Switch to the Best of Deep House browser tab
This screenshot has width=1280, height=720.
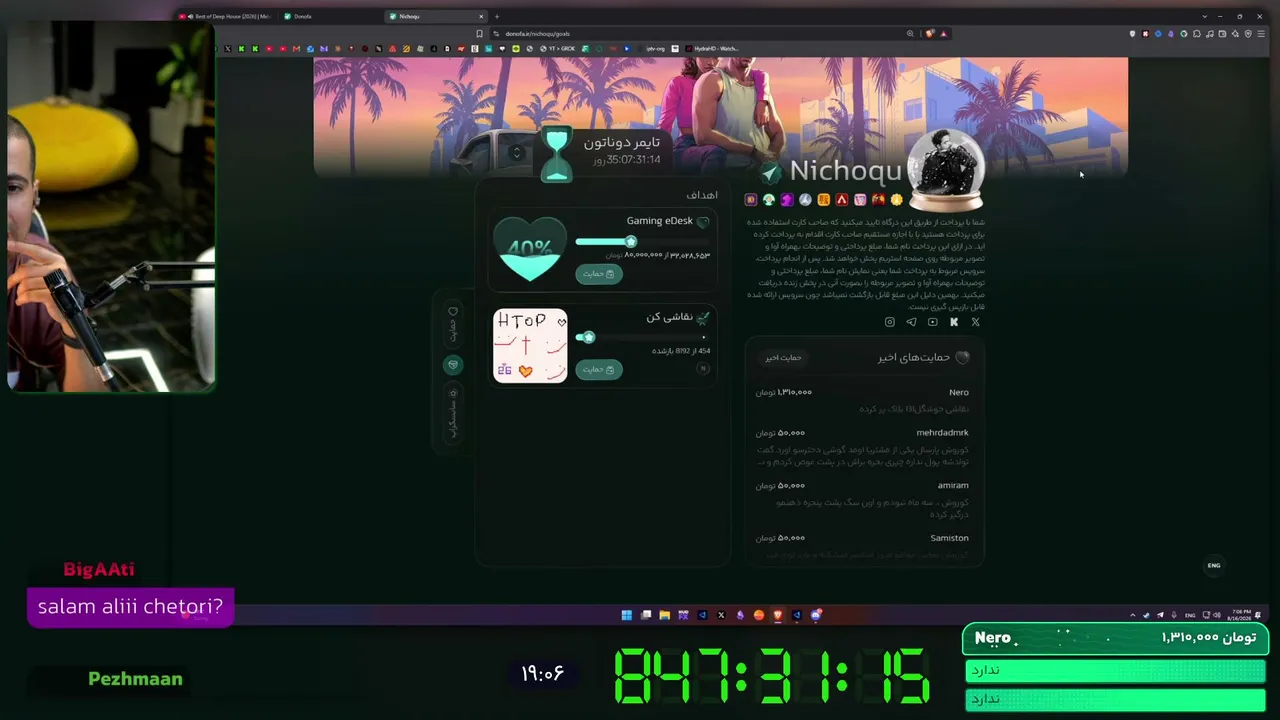click(225, 16)
